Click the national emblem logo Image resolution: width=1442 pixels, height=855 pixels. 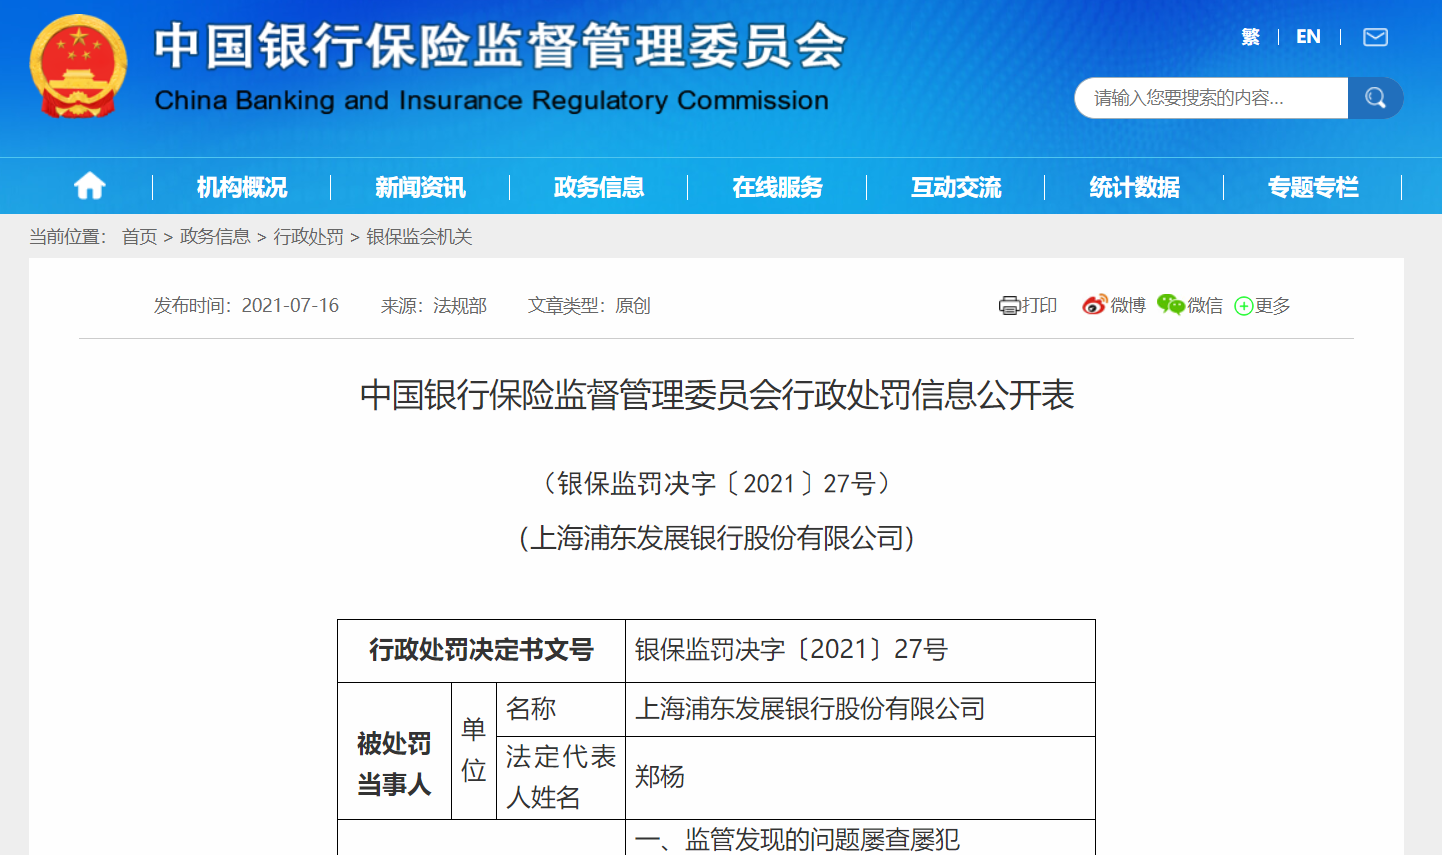click(x=79, y=67)
